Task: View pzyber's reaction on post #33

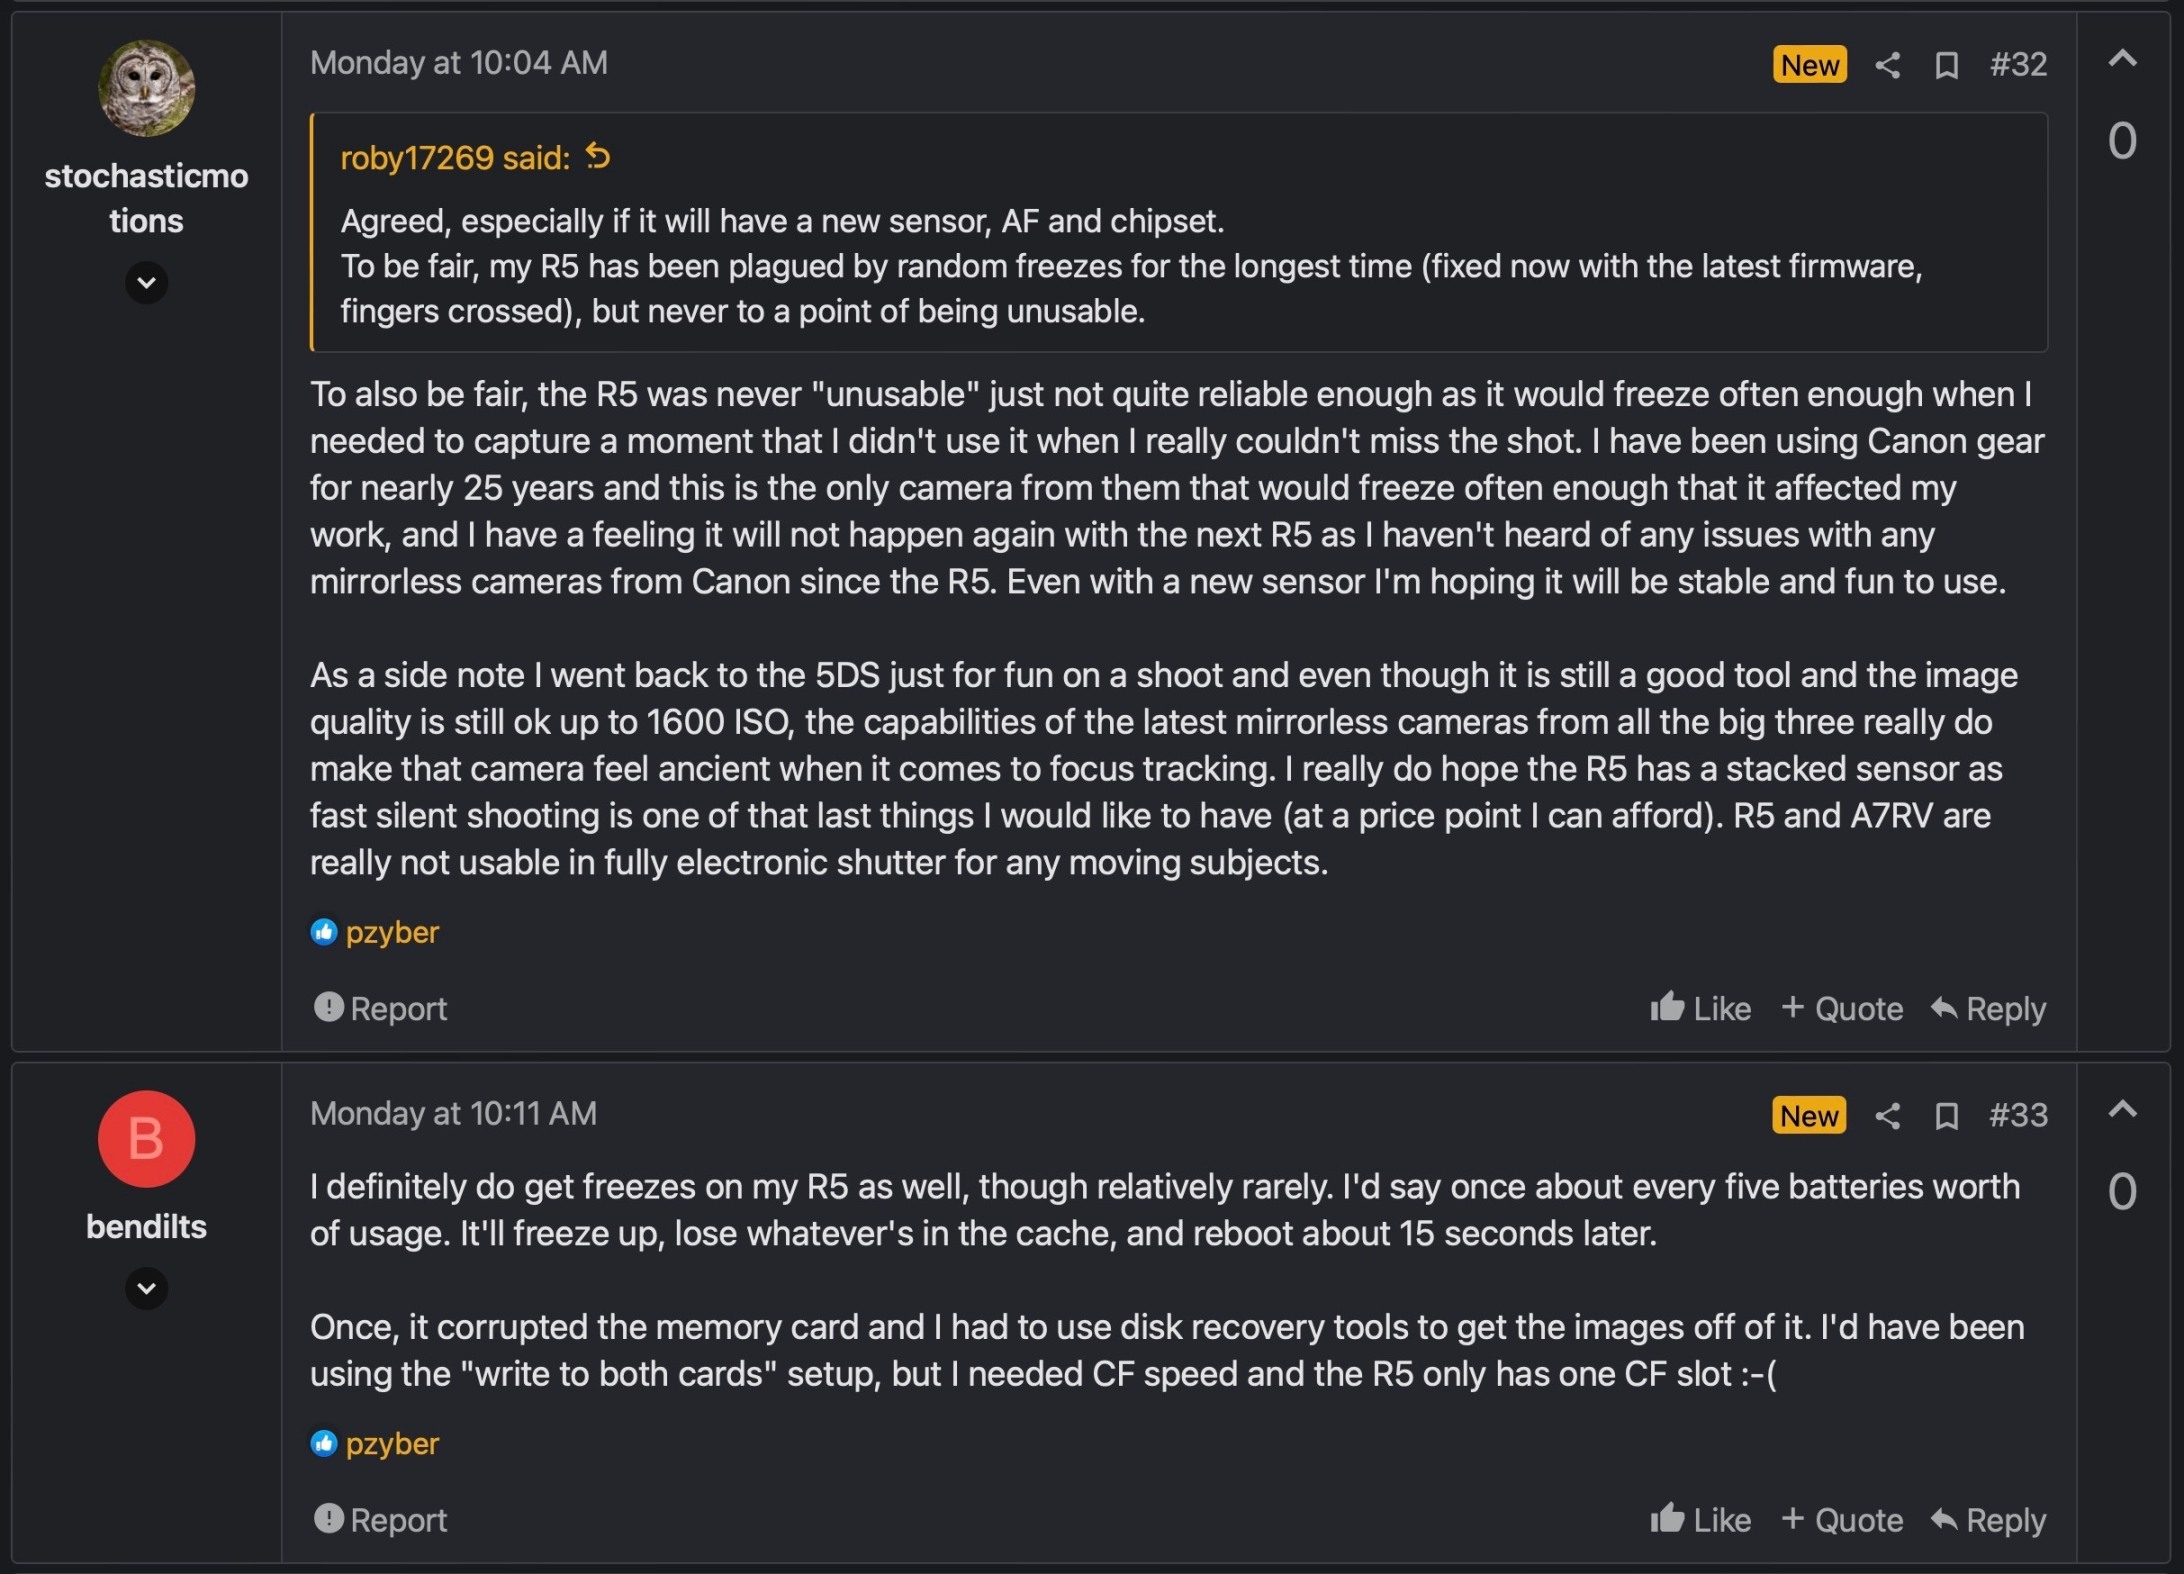Action: 391,1444
